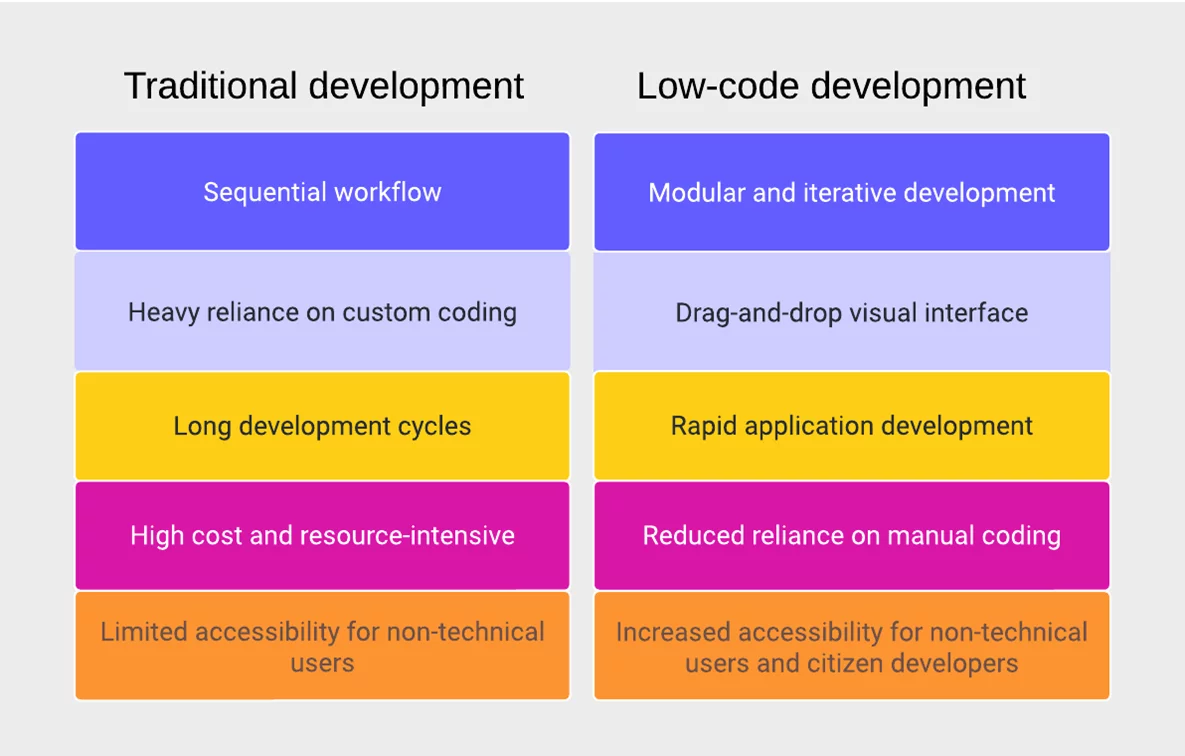Select the "Heavy reliance on custom coding" block

coord(322,312)
